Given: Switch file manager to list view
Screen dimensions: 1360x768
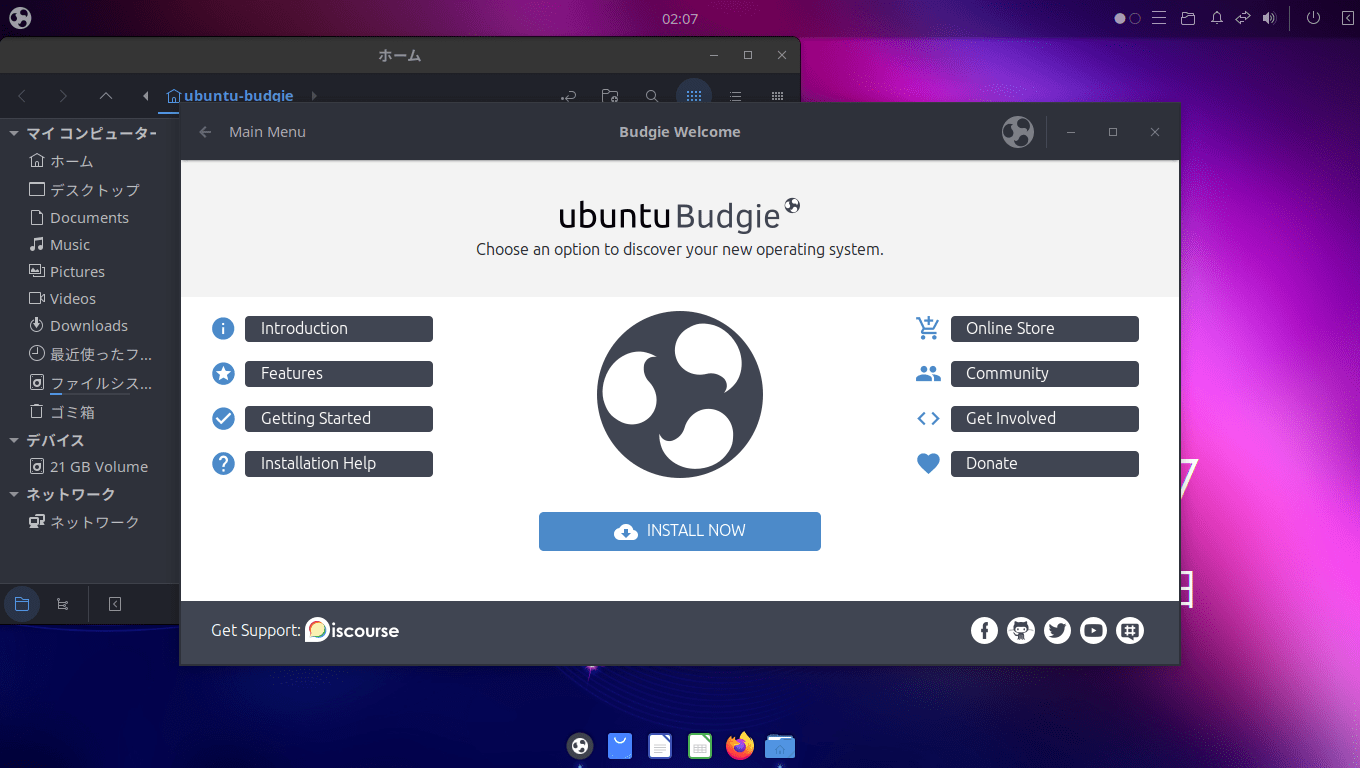Looking at the screenshot, I should coord(735,96).
